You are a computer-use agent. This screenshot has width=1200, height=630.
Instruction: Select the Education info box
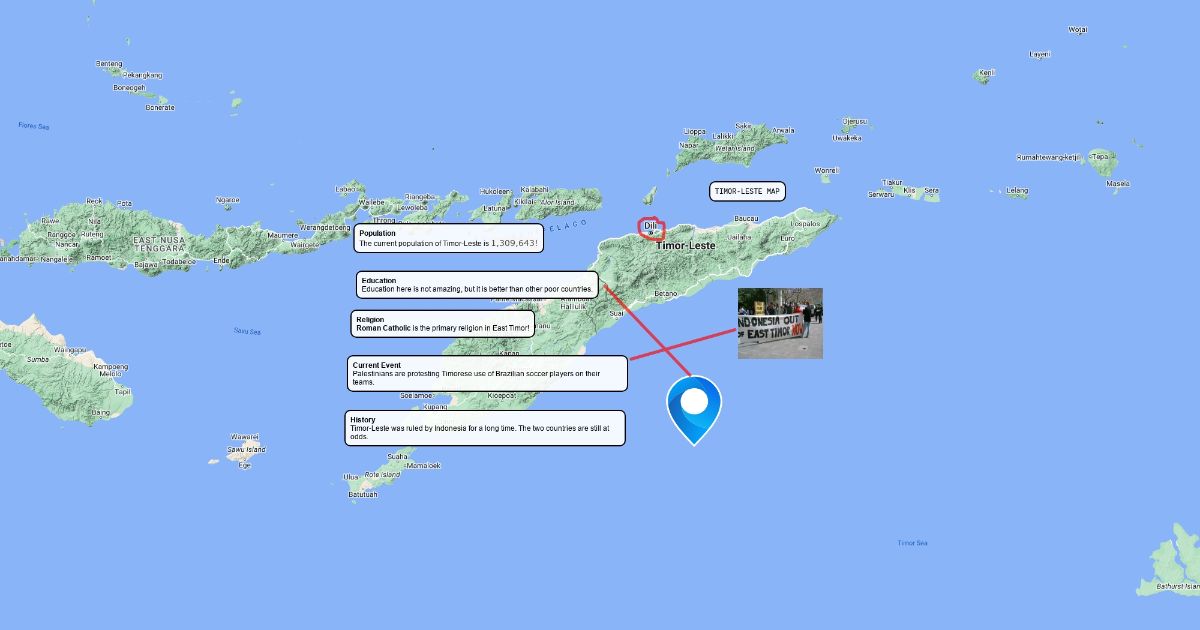(x=477, y=285)
